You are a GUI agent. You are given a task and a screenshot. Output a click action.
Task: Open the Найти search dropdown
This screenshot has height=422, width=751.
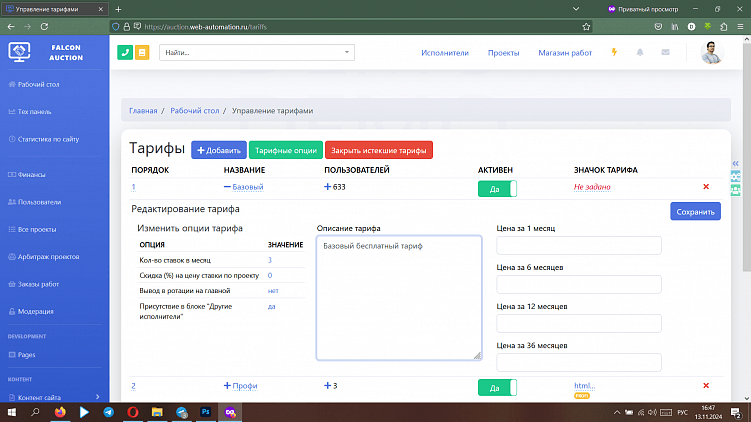pos(257,52)
